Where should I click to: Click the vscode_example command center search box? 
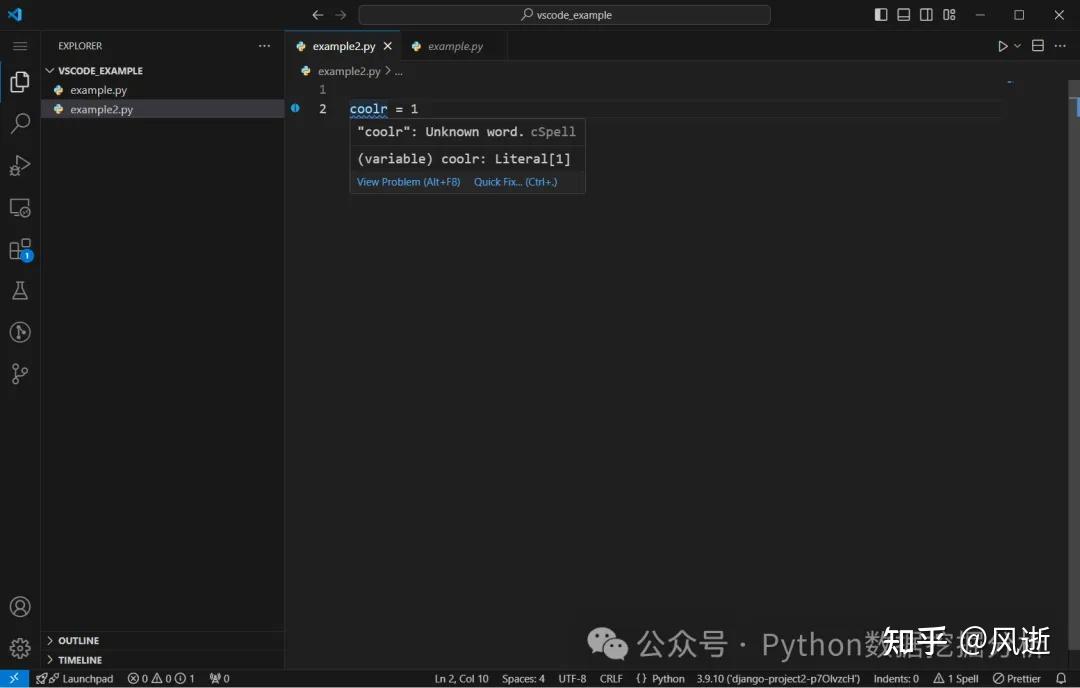(x=565, y=15)
